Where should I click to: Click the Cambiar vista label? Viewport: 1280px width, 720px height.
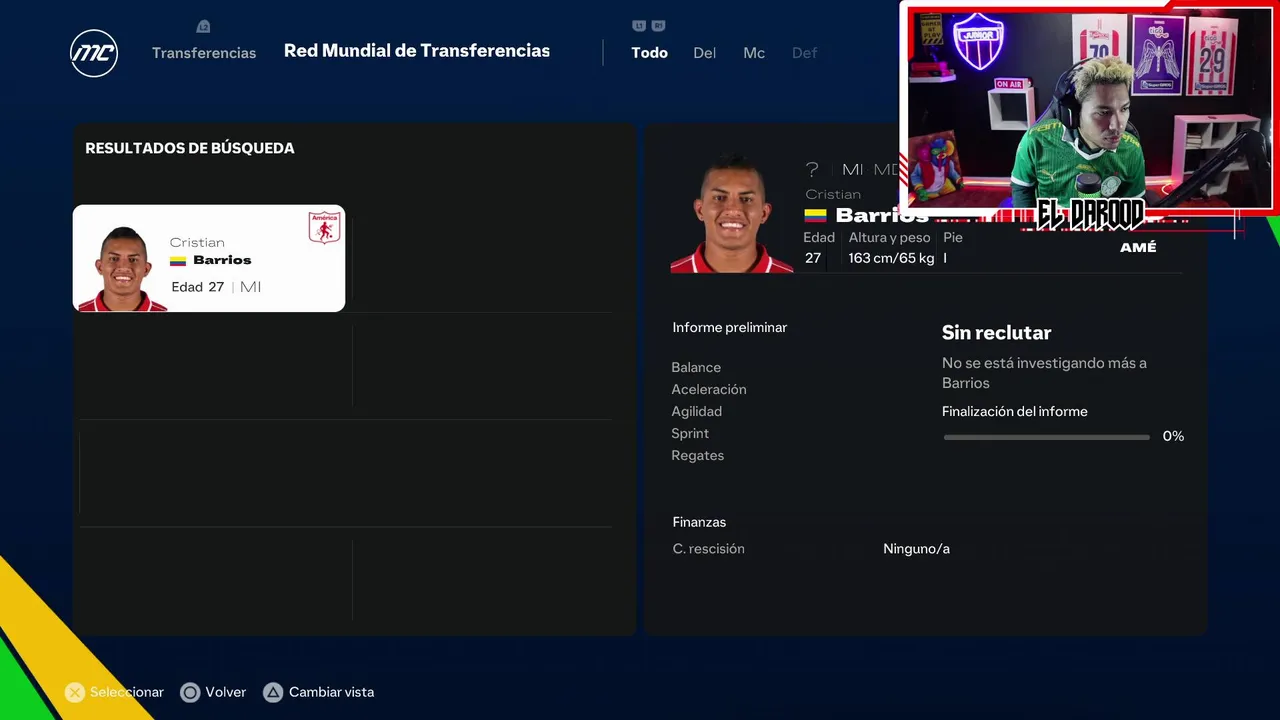[x=331, y=692]
